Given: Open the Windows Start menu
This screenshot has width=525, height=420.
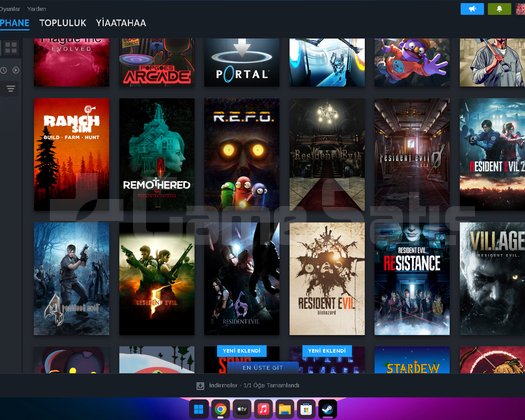Looking at the screenshot, I should click(199, 409).
